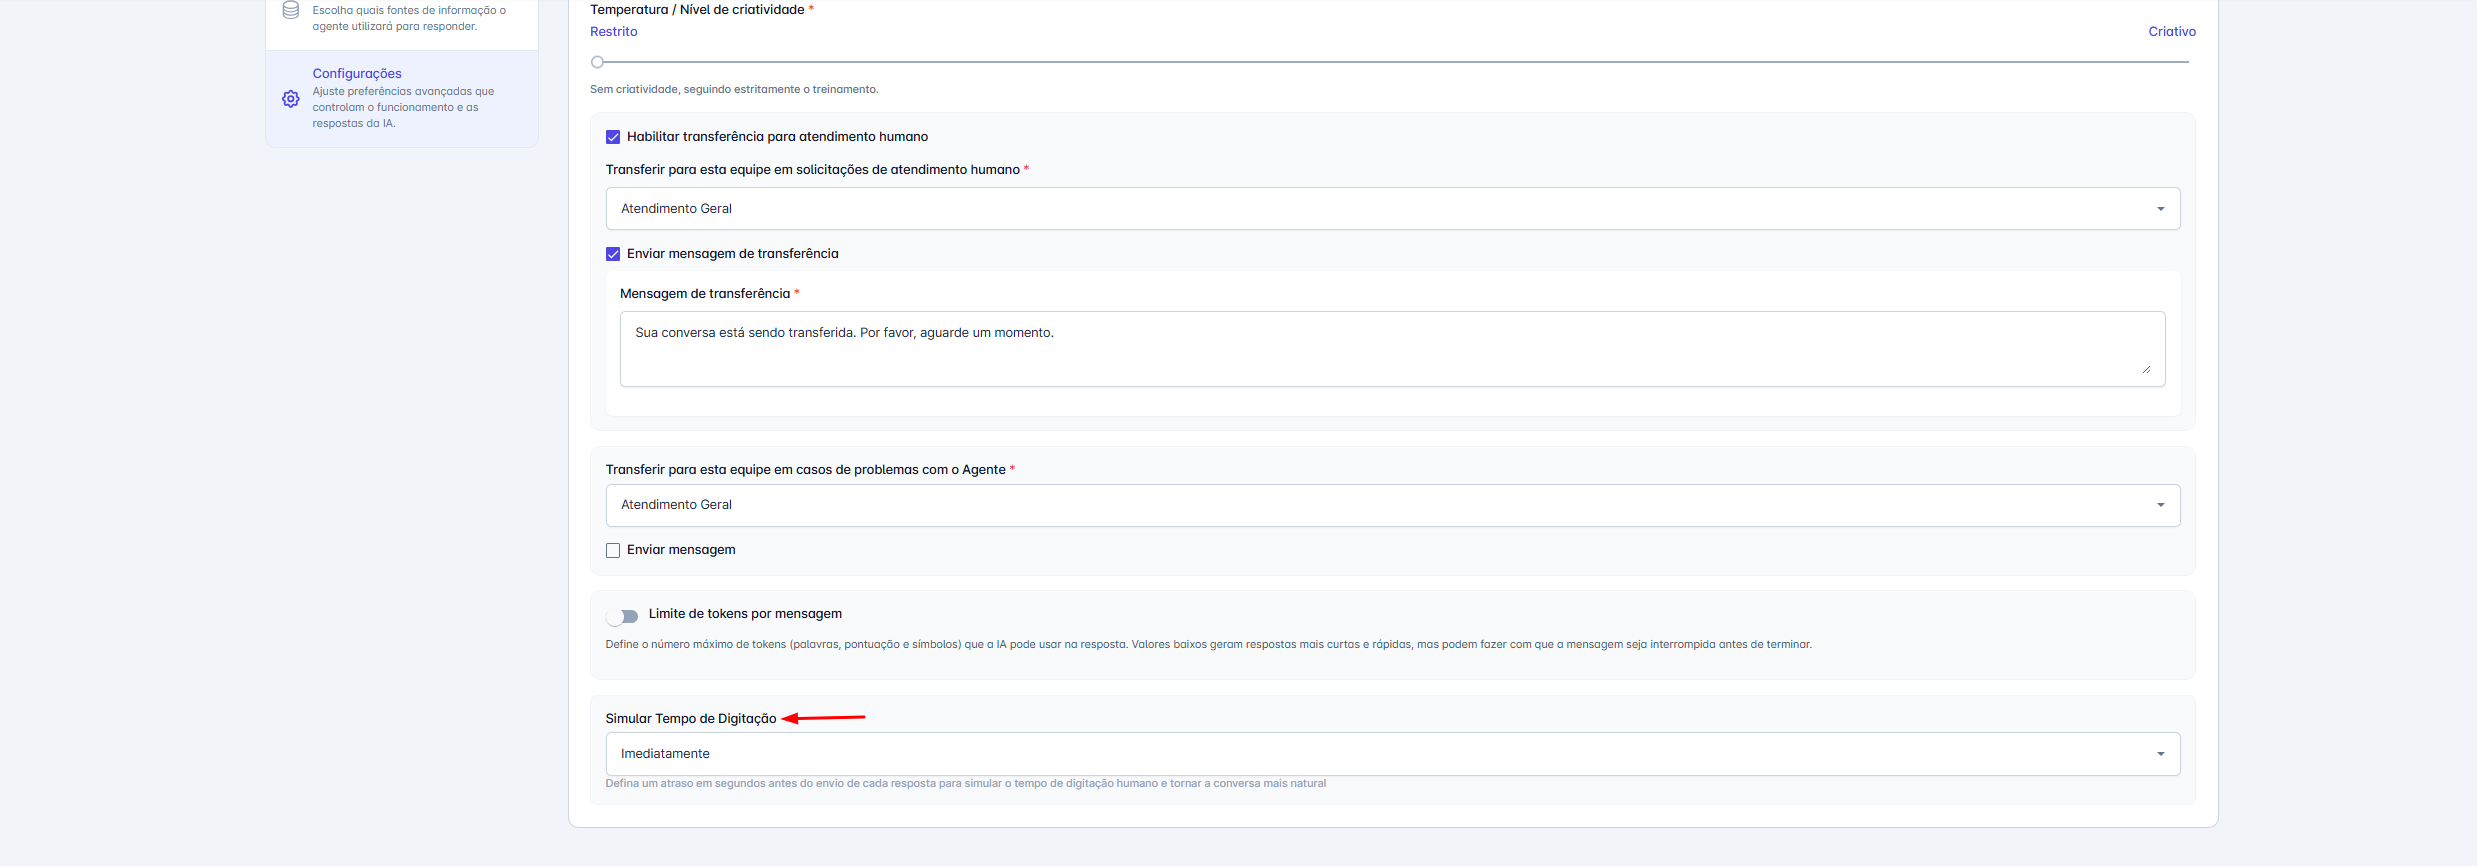The height and width of the screenshot is (866, 2477).
Task: Enable the Limite de tokens por mensagem toggle
Action: coord(623,616)
